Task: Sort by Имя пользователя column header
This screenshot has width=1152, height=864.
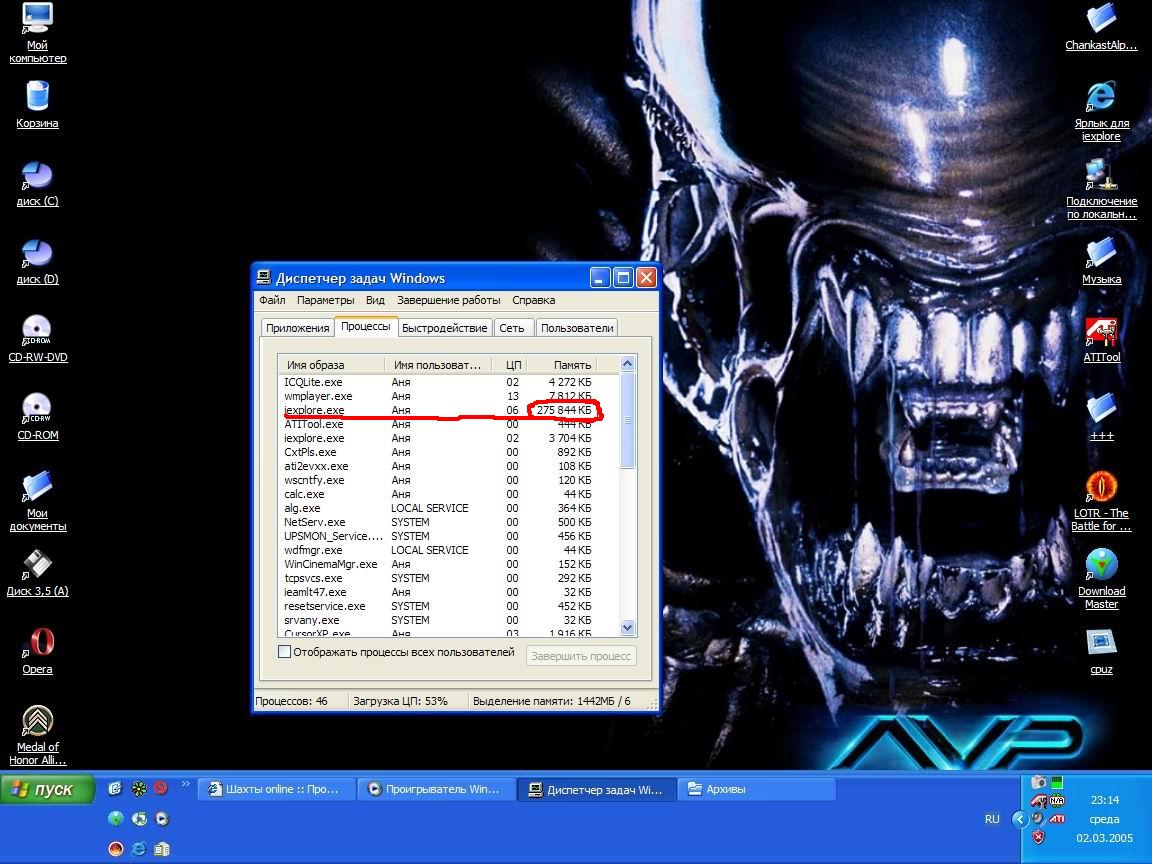Action: pos(438,364)
